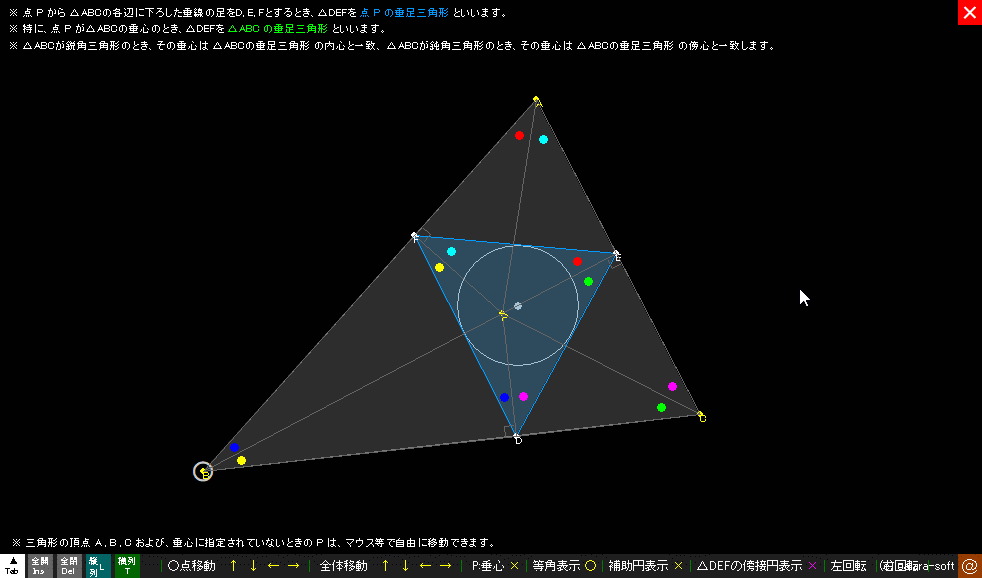Click the 縦列 L layout button
The width and height of the screenshot is (982, 578).
click(98, 566)
